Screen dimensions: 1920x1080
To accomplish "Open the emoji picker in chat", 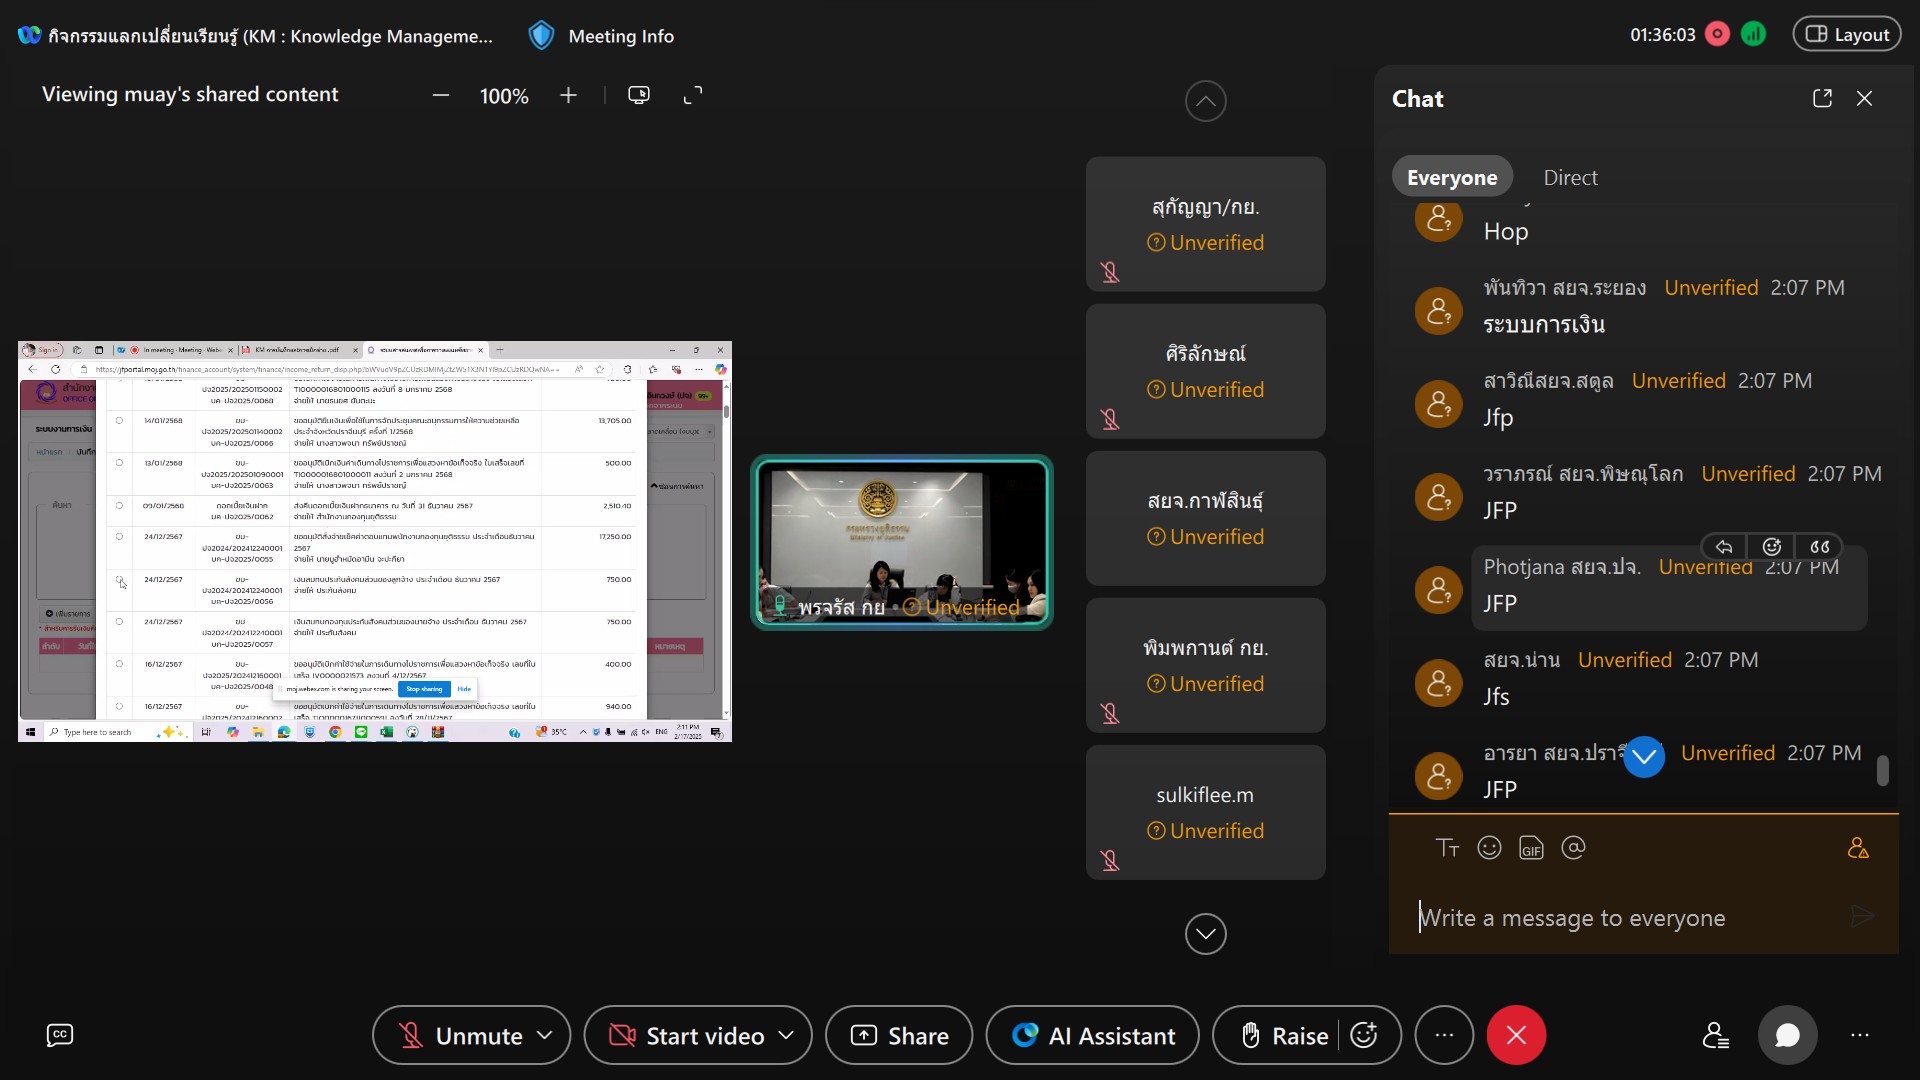I will [1489, 848].
